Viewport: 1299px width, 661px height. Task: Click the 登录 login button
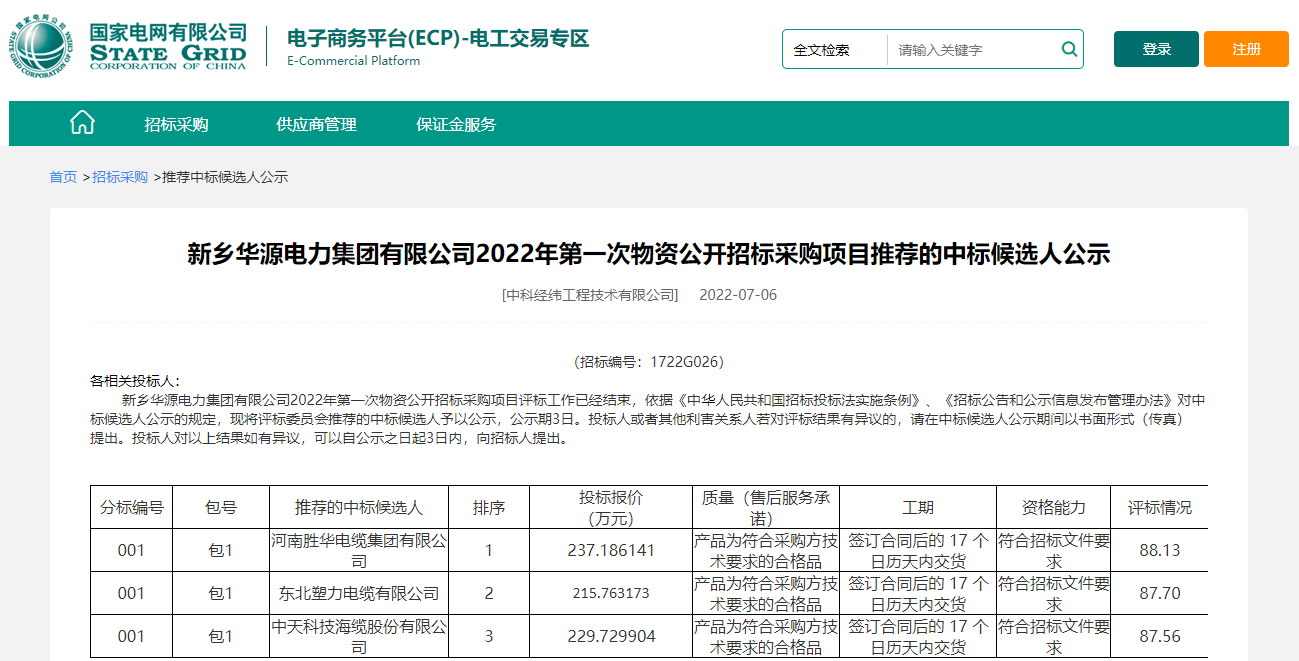click(1155, 47)
